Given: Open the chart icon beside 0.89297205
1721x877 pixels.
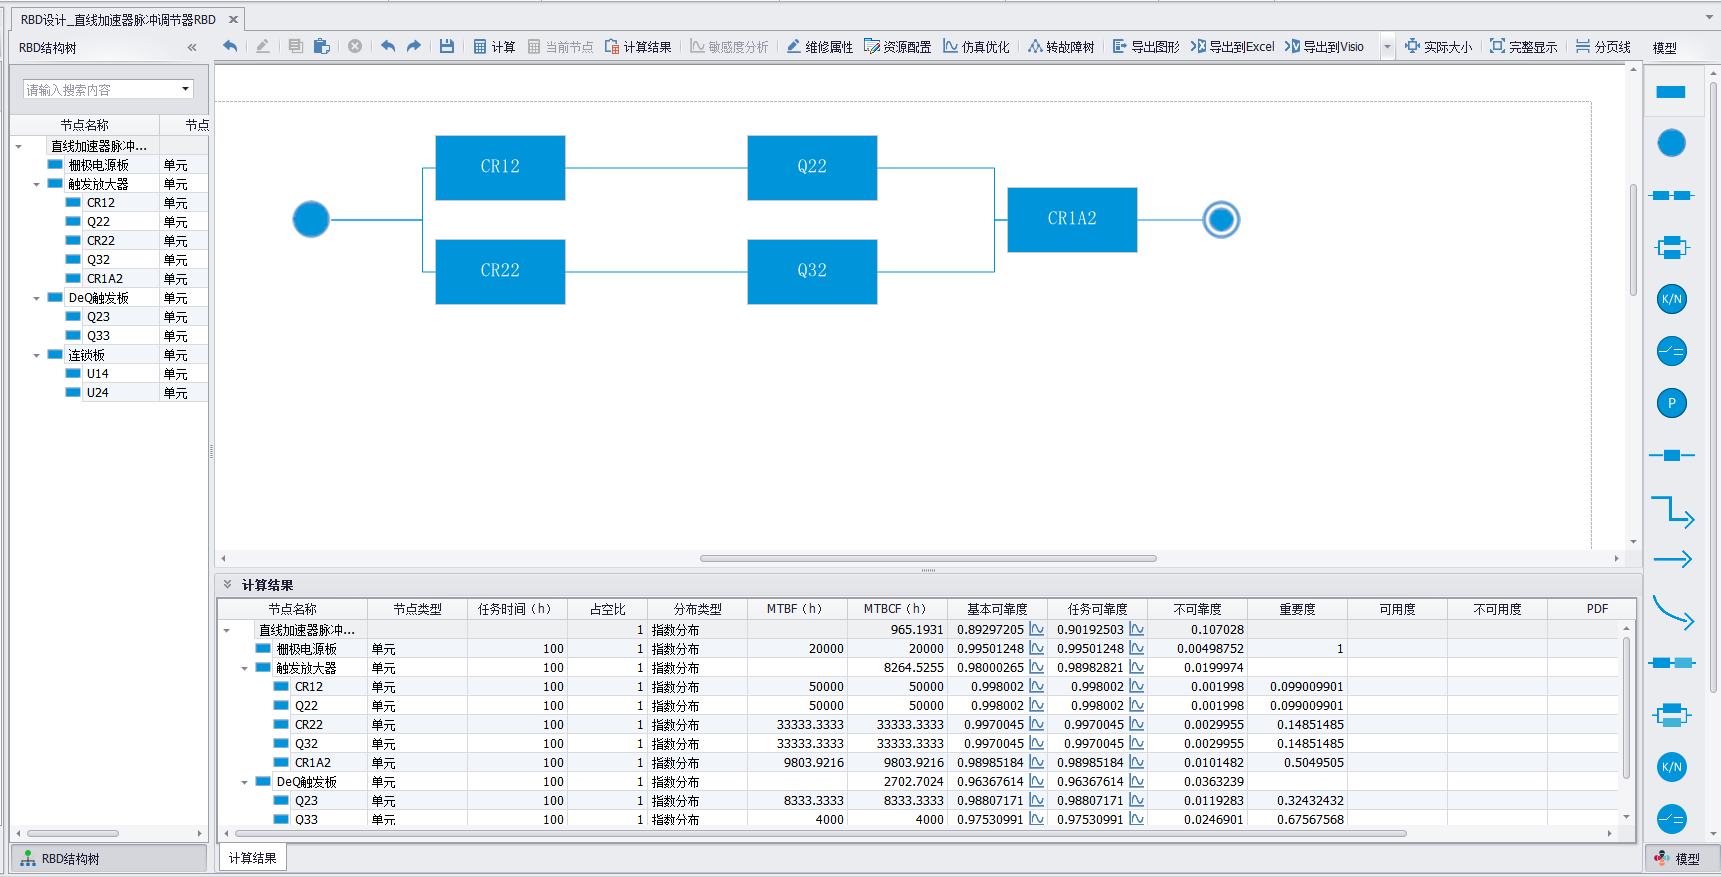Looking at the screenshot, I should coord(1037,630).
